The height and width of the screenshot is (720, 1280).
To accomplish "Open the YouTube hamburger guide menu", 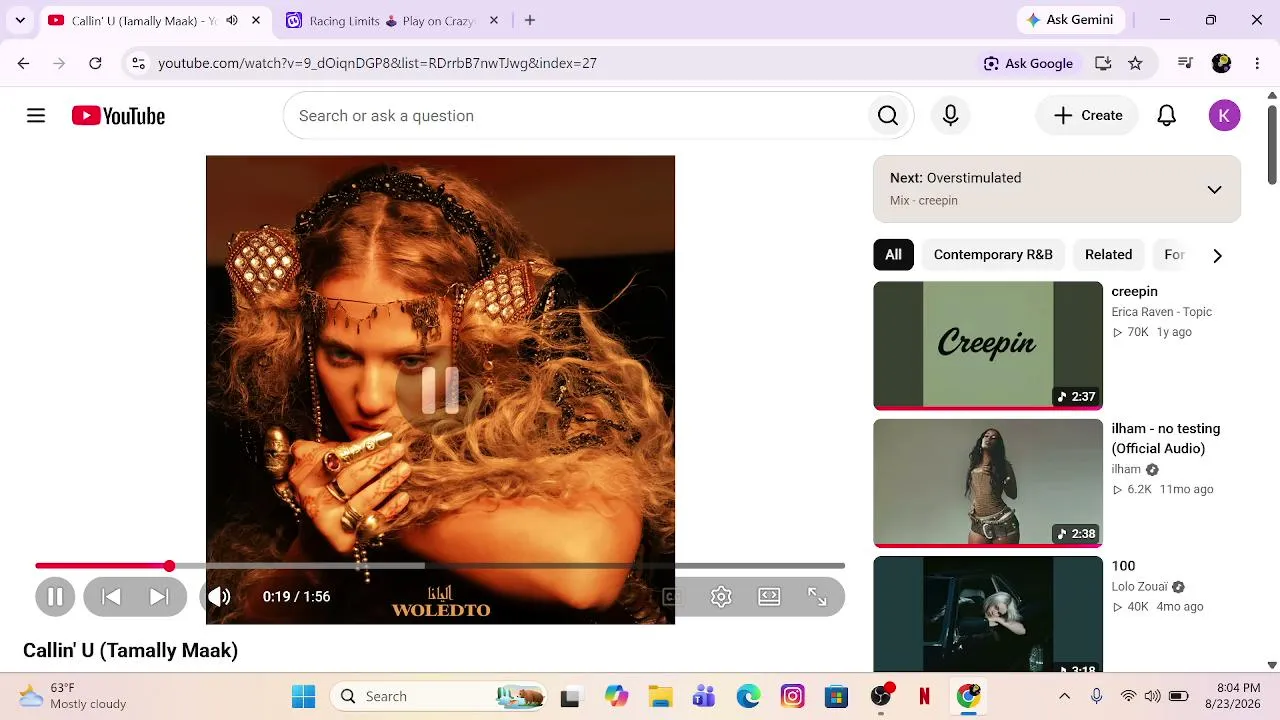I will click(36, 116).
